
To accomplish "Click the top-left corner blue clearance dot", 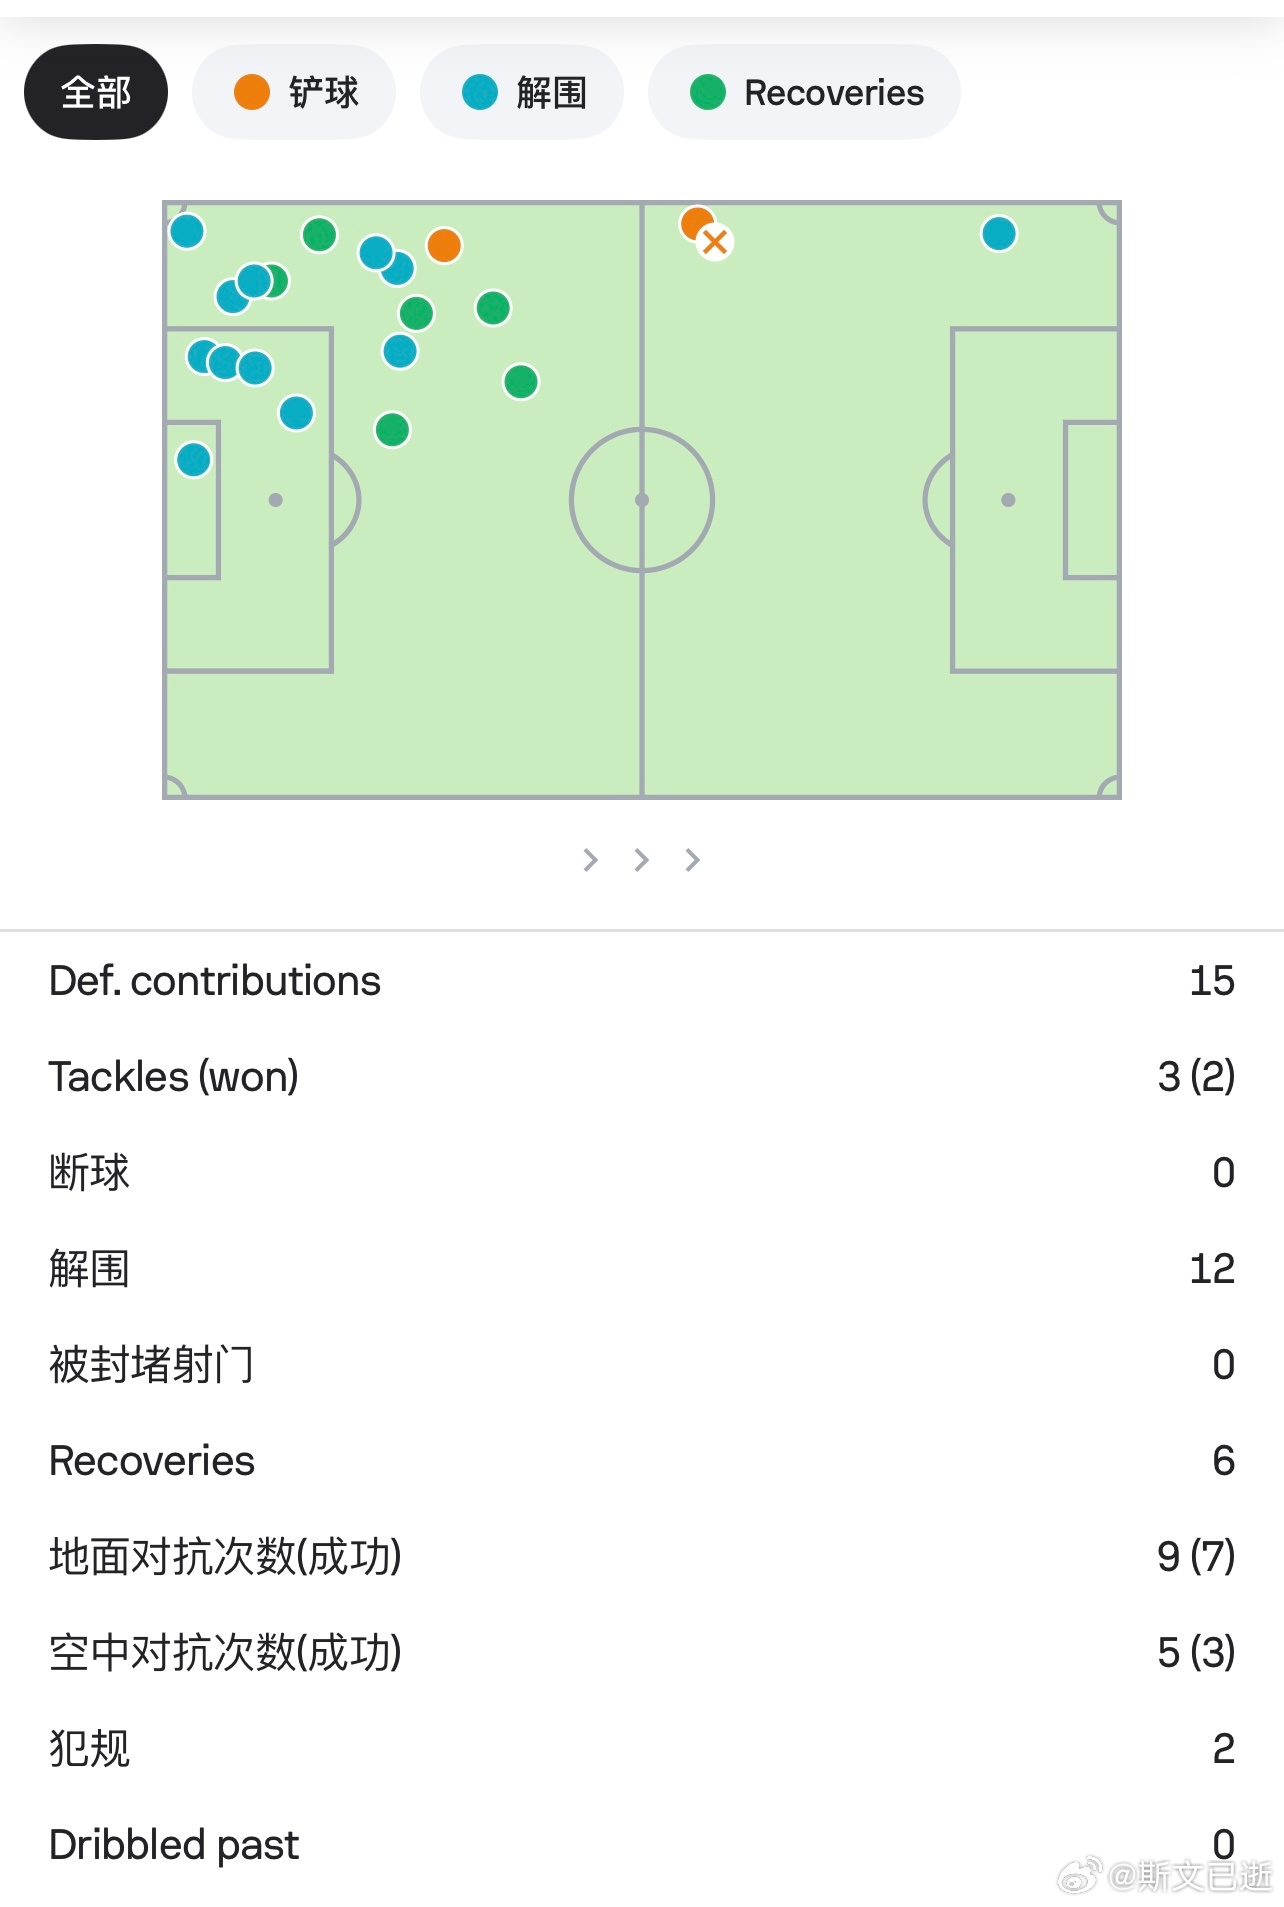I will click(187, 231).
